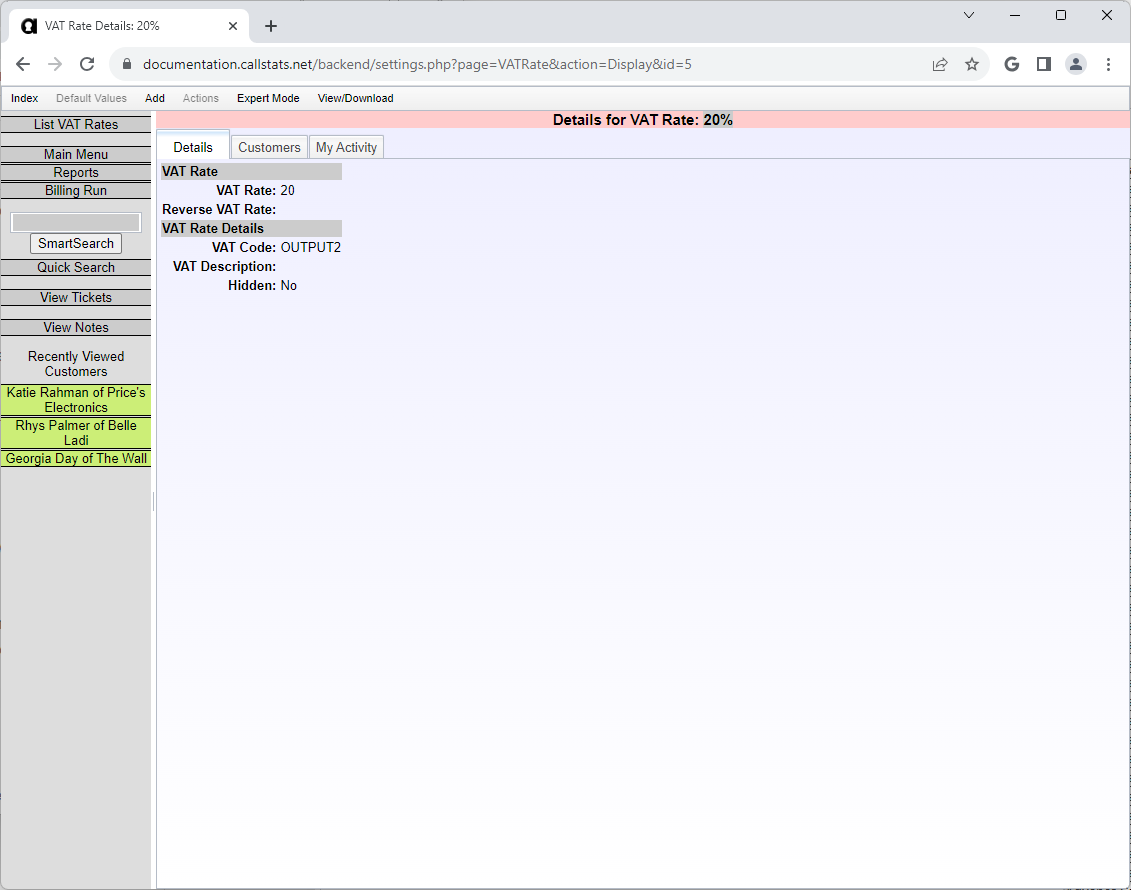Open recently viewed Rhys Palmer of Belle Ladi
The height and width of the screenshot is (890, 1131).
click(x=76, y=433)
